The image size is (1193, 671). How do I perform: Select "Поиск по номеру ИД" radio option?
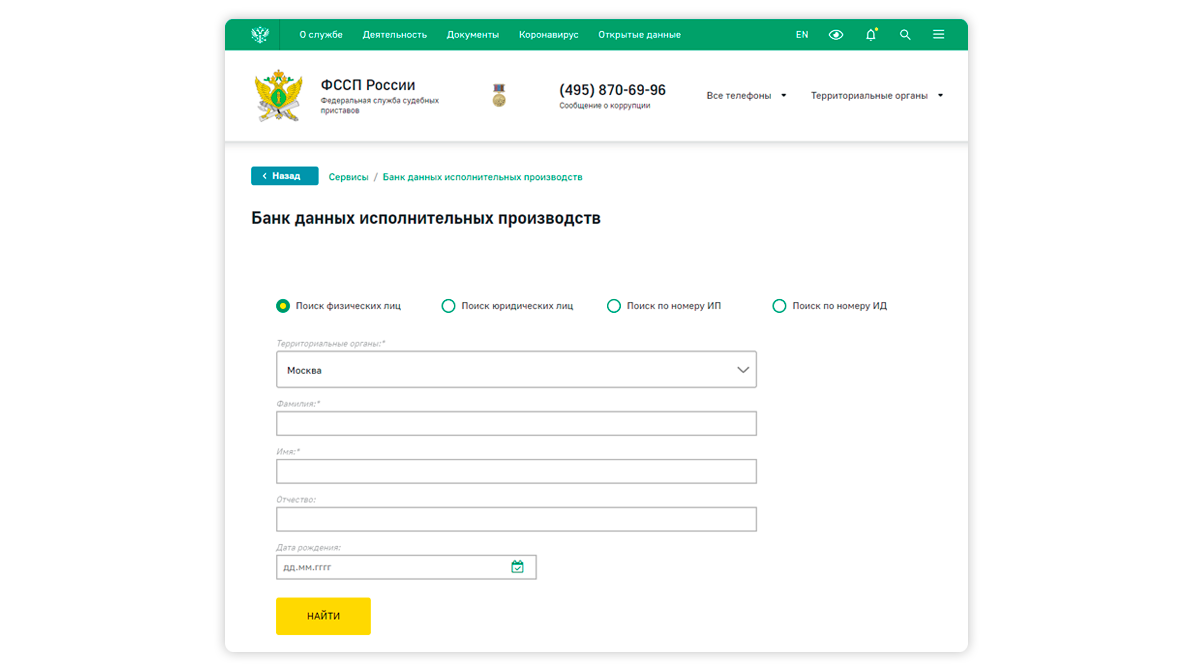[x=779, y=306]
